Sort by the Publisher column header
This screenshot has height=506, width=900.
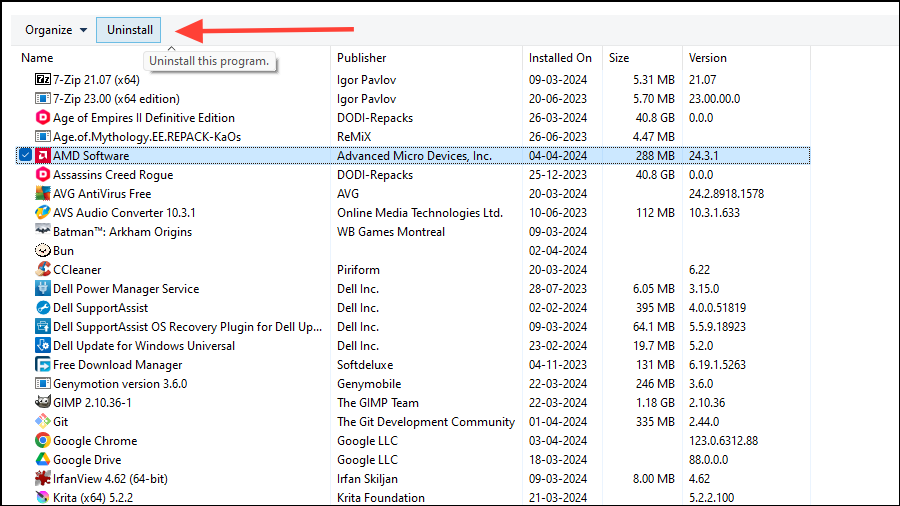pos(362,58)
